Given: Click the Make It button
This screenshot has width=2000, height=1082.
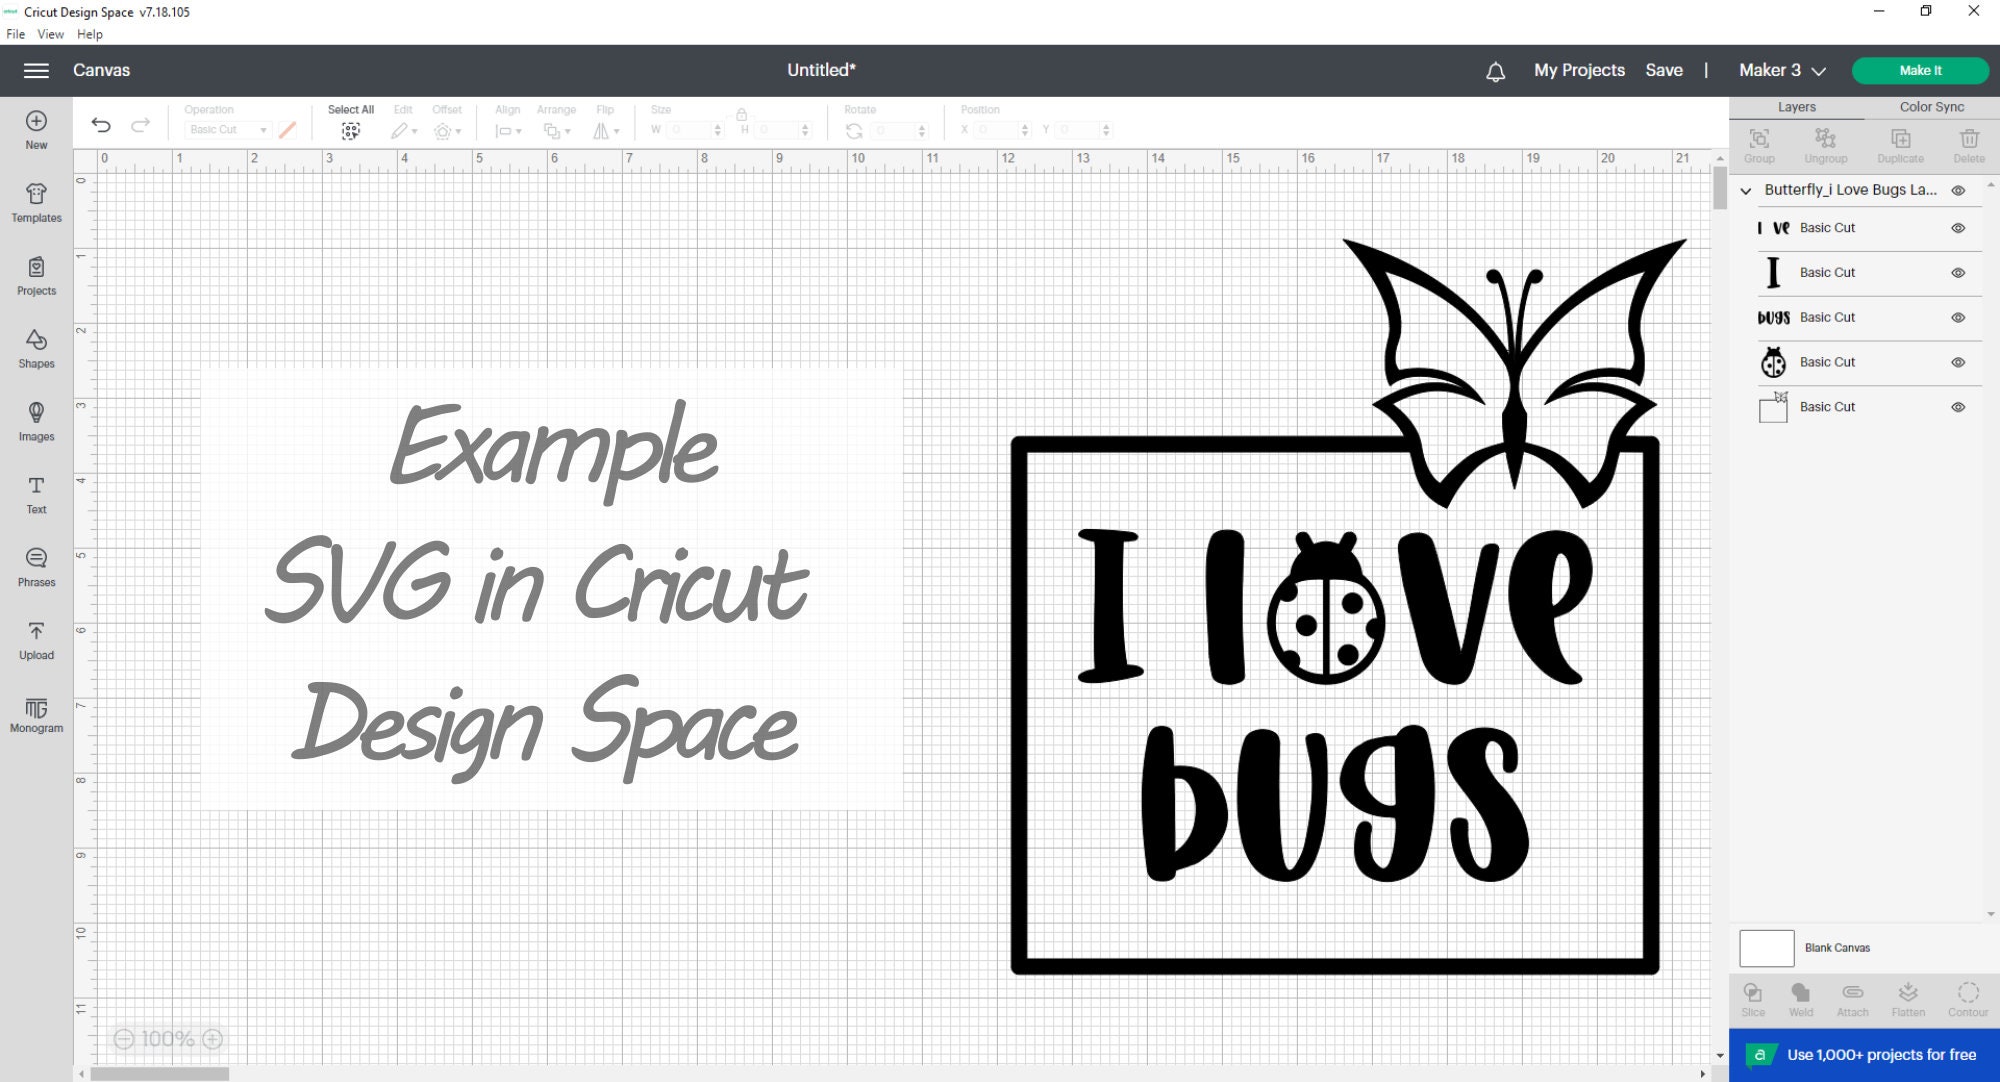Looking at the screenshot, I should pyautogui.click(x=1920, y=70).
